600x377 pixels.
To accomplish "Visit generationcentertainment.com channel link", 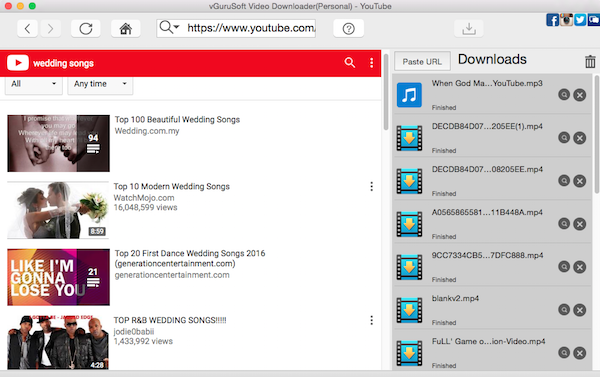I will click(x=172, y=275).
